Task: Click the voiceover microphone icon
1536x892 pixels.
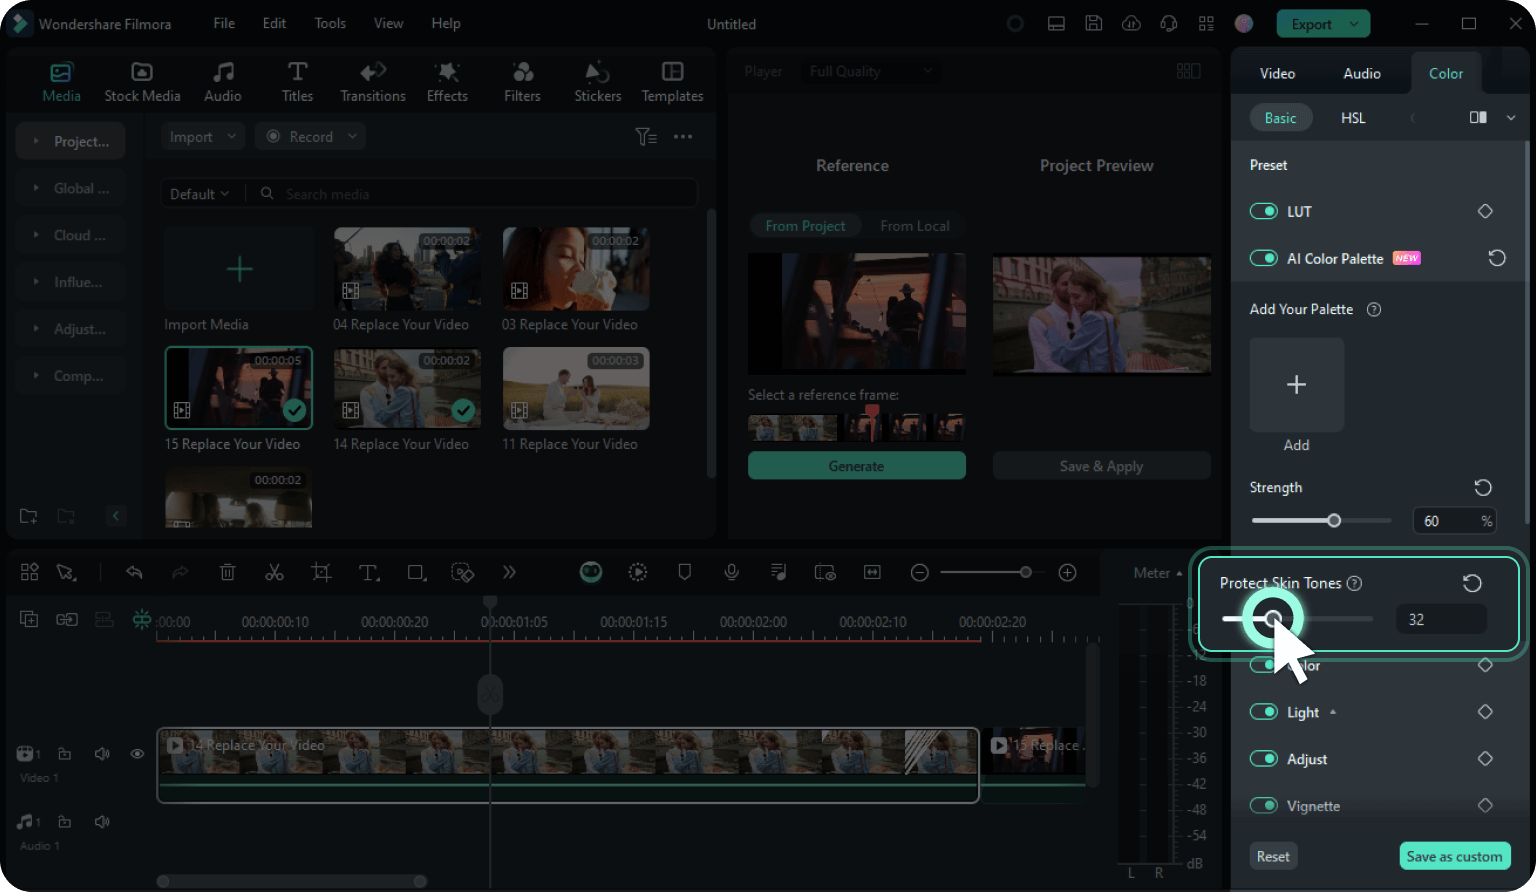Action: tap(732, 572)
